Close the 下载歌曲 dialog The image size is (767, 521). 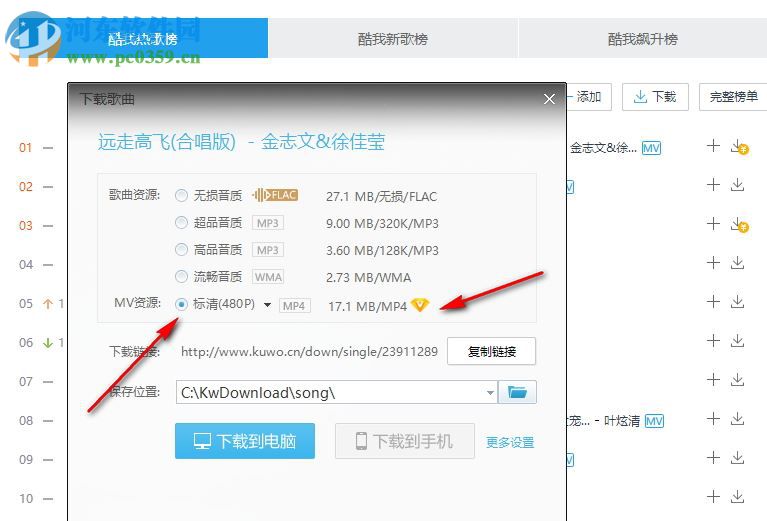coord(549,99)
